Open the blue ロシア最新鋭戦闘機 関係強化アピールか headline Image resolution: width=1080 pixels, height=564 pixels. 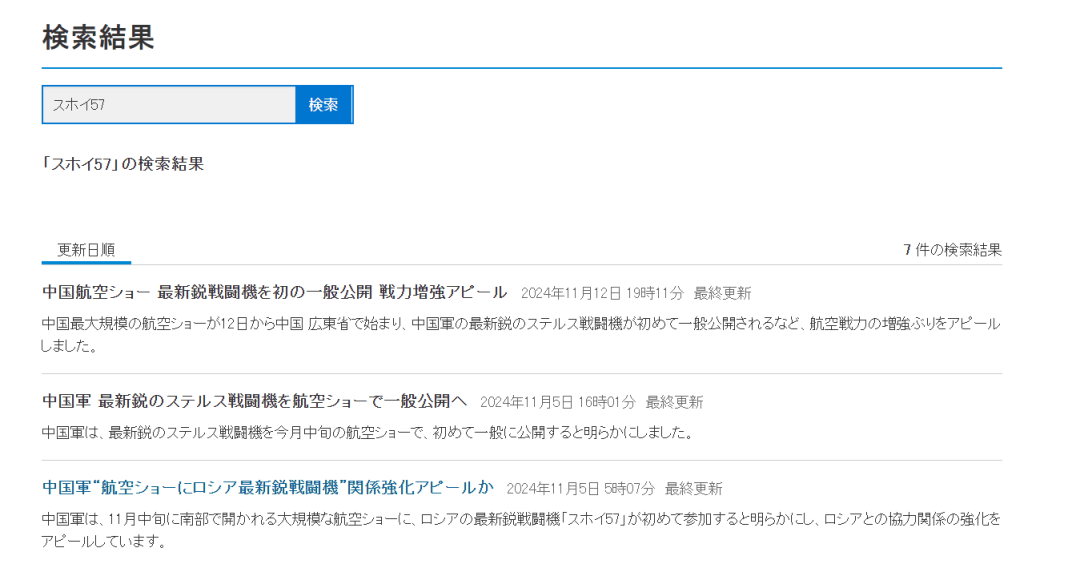tap(268, 488)
